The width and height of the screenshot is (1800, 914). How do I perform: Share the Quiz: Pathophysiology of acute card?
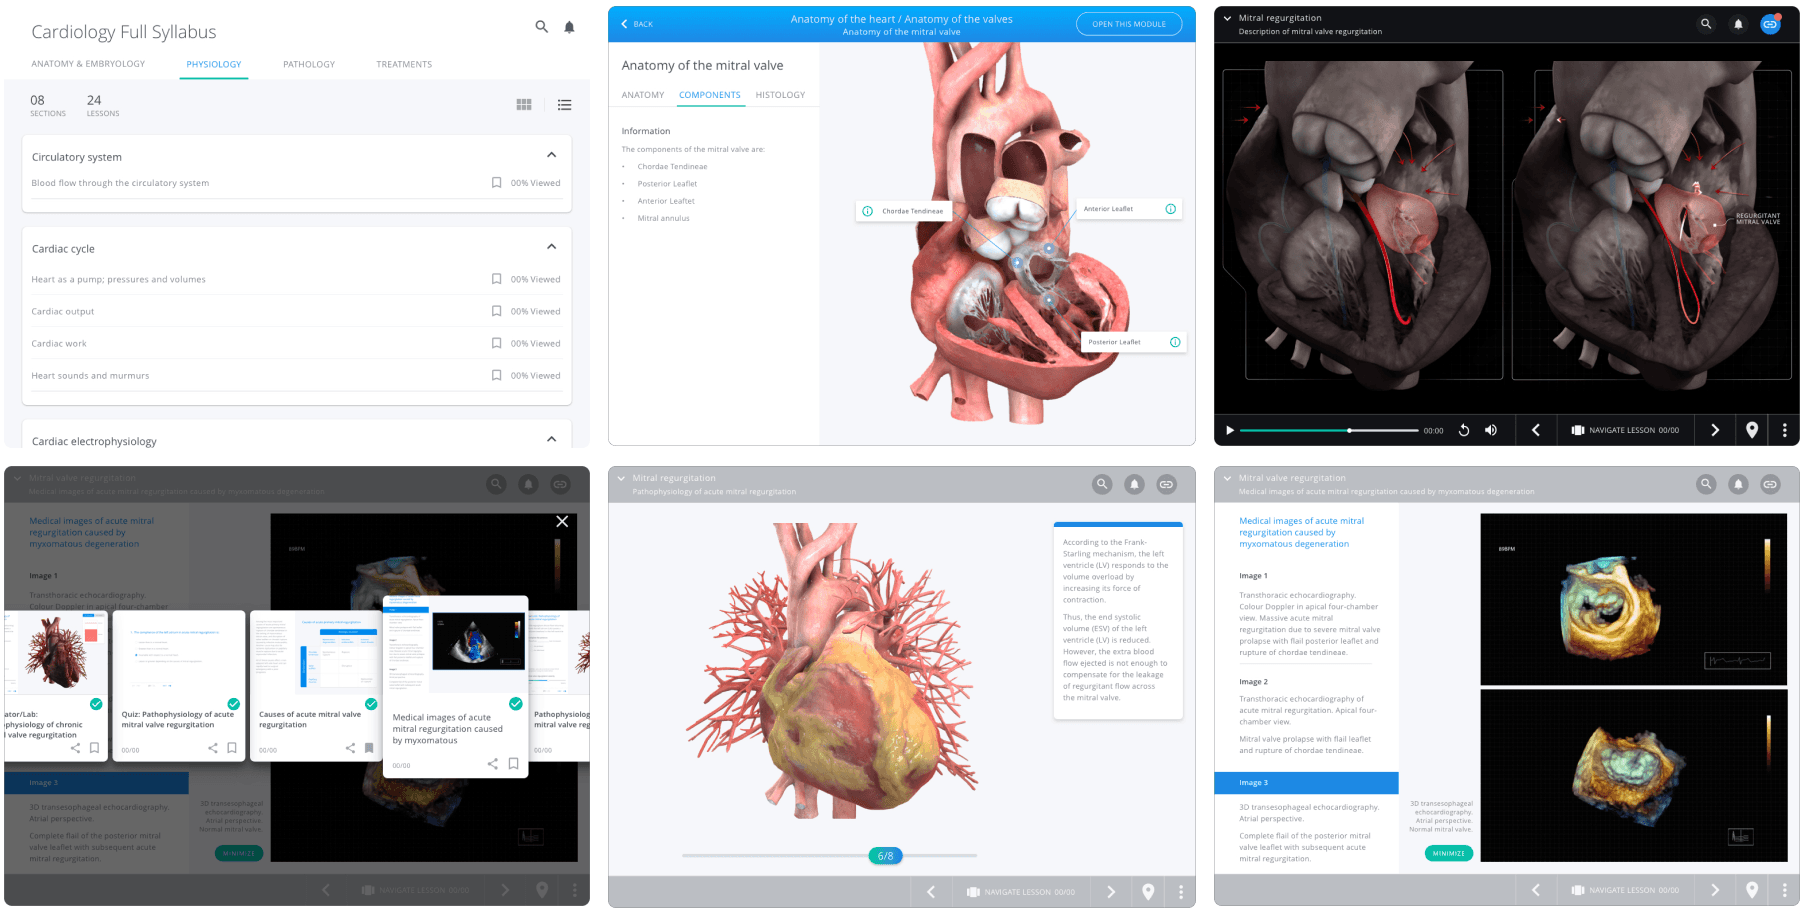tap(212, 748)
